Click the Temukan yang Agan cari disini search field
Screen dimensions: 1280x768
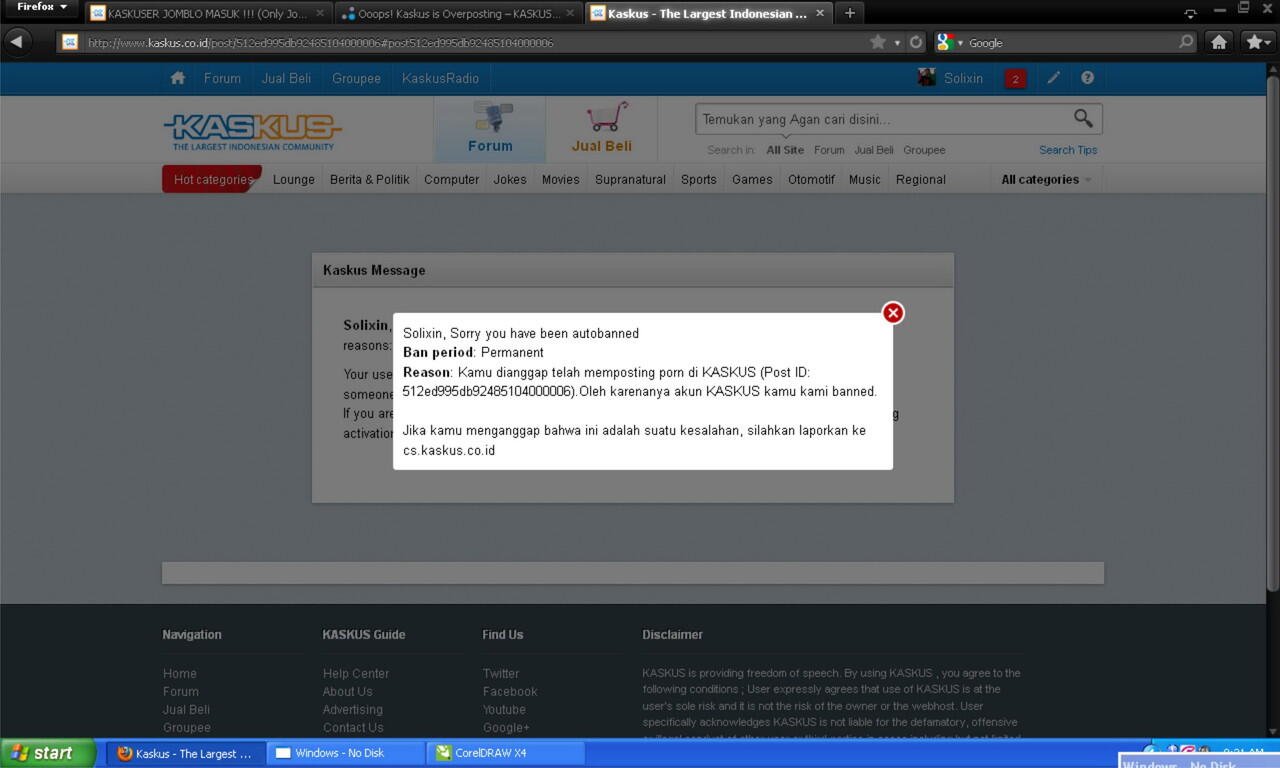[882, 119]
